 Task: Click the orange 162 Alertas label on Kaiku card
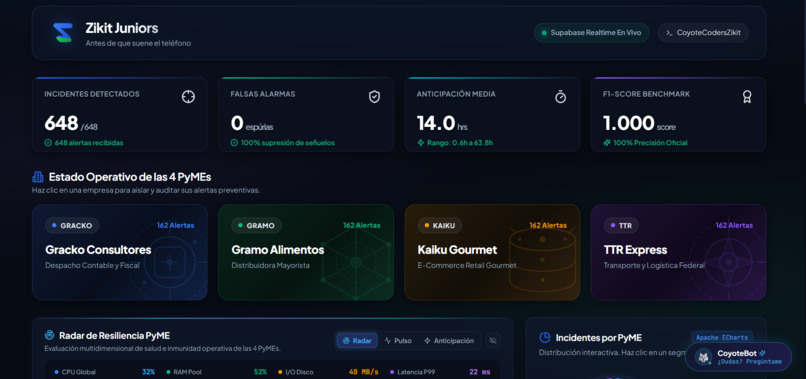click(x=548, y=225)
